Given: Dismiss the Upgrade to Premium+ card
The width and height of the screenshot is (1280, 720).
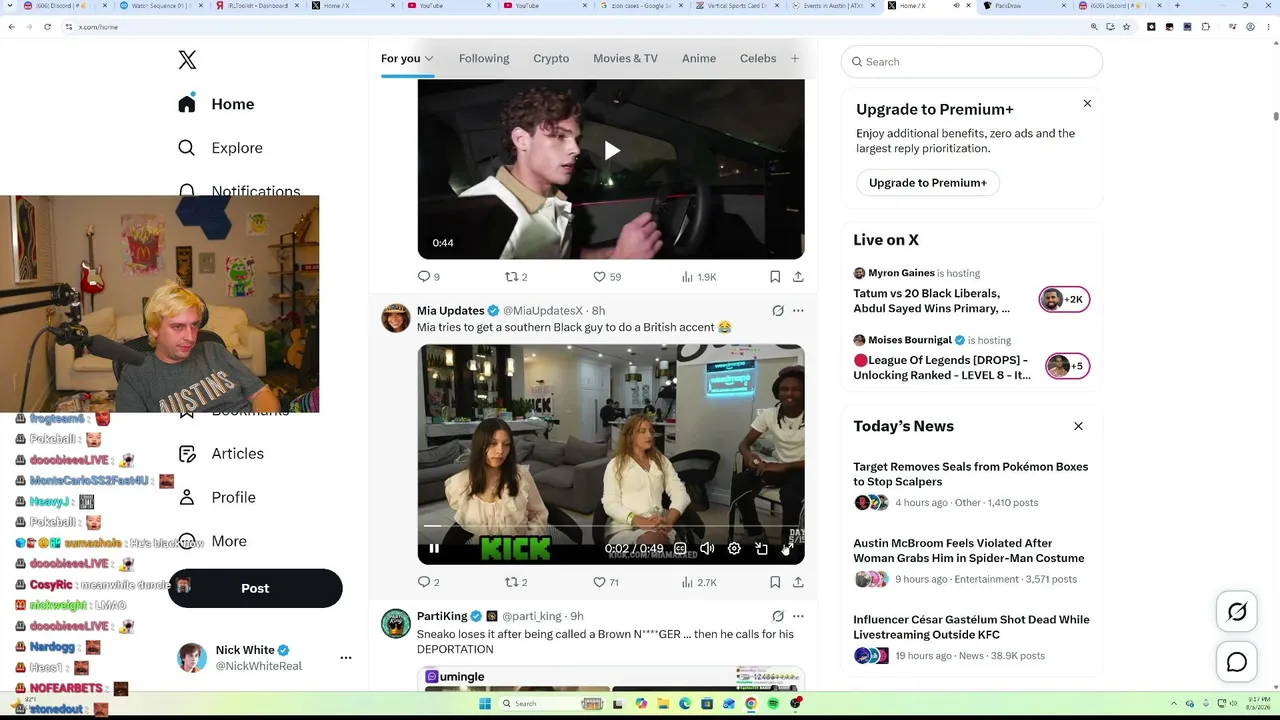Looking at the screenshot, I should [1087, 103].
